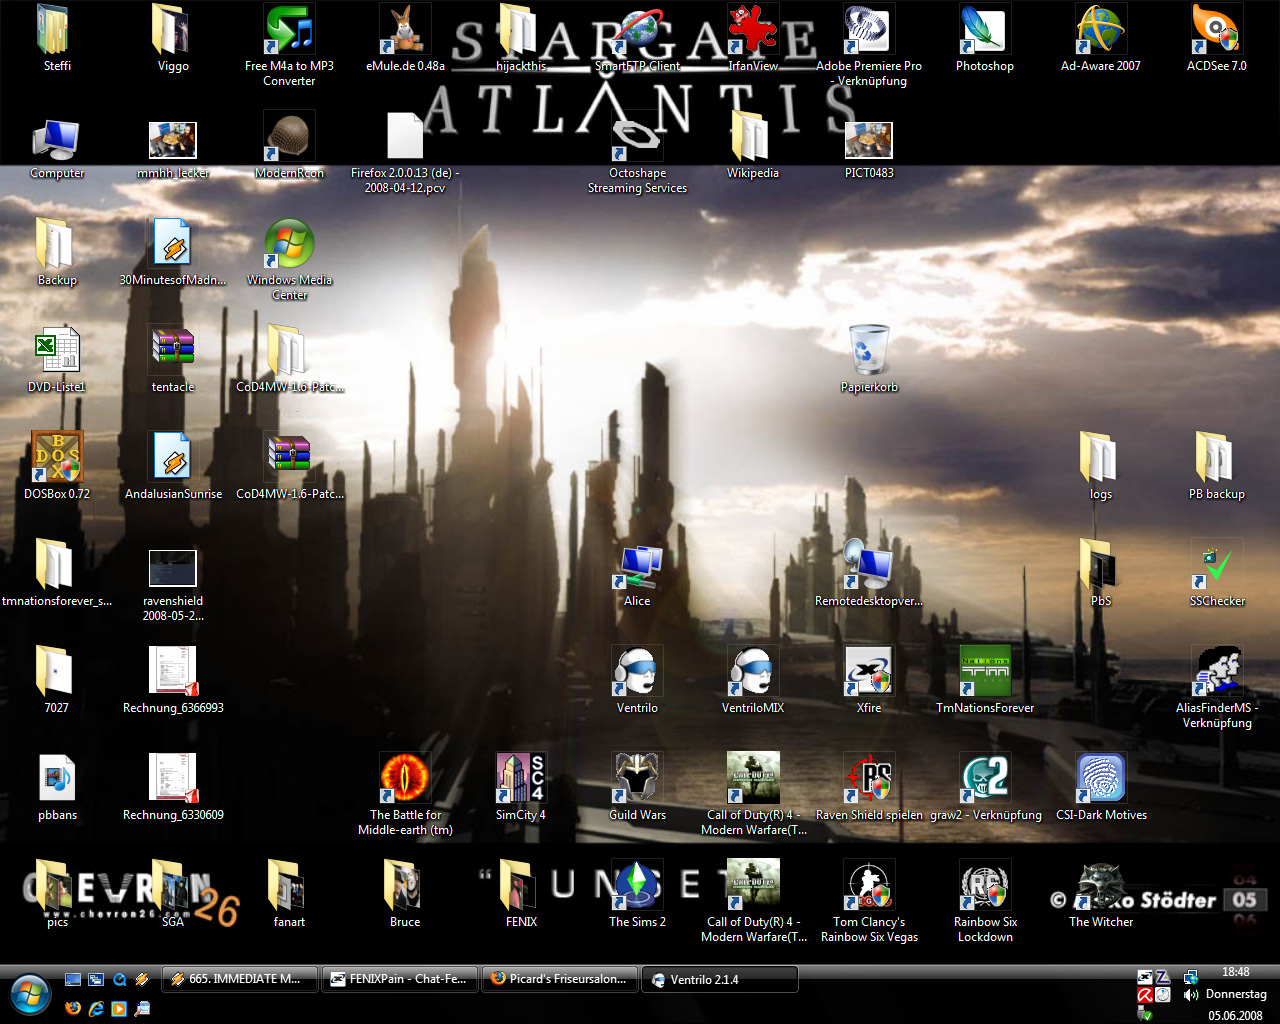Switch to the FENIXPain chat taskbar window
The height and width of the screenshot is (1024, 1280).
point(399,979)
